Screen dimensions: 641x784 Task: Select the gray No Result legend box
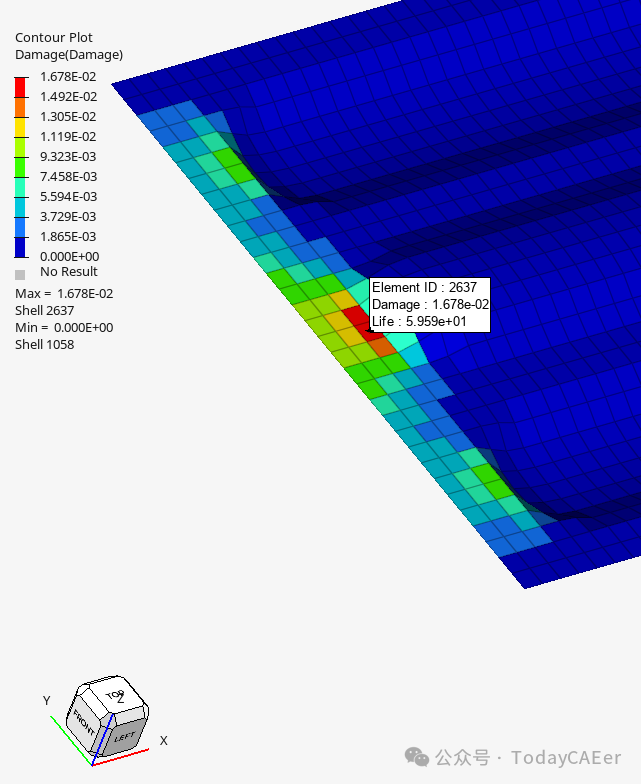pyautogui.click(x=21, y=272)
